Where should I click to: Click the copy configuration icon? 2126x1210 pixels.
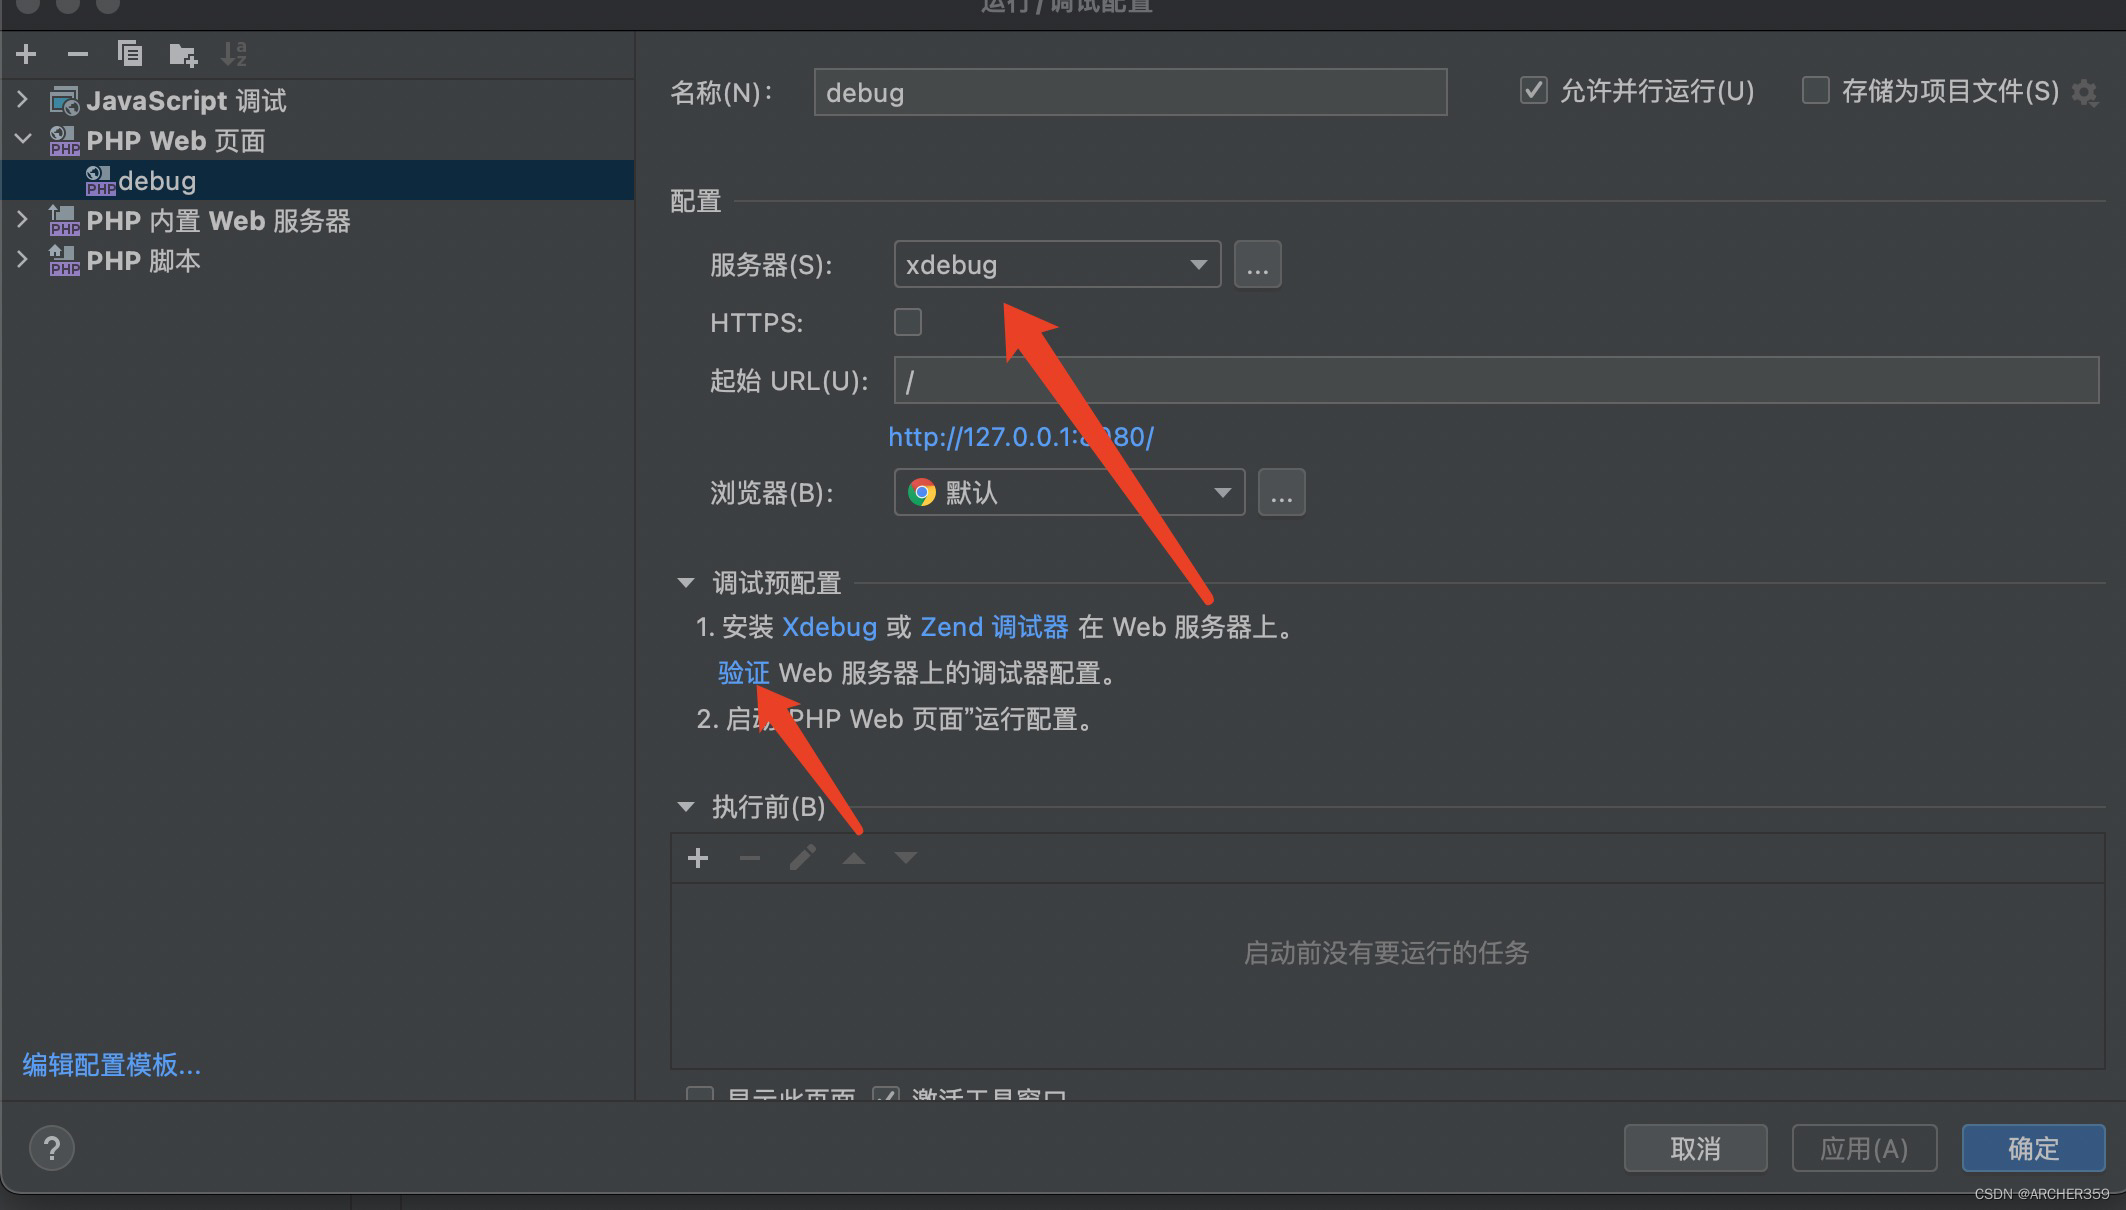[129, 54]
